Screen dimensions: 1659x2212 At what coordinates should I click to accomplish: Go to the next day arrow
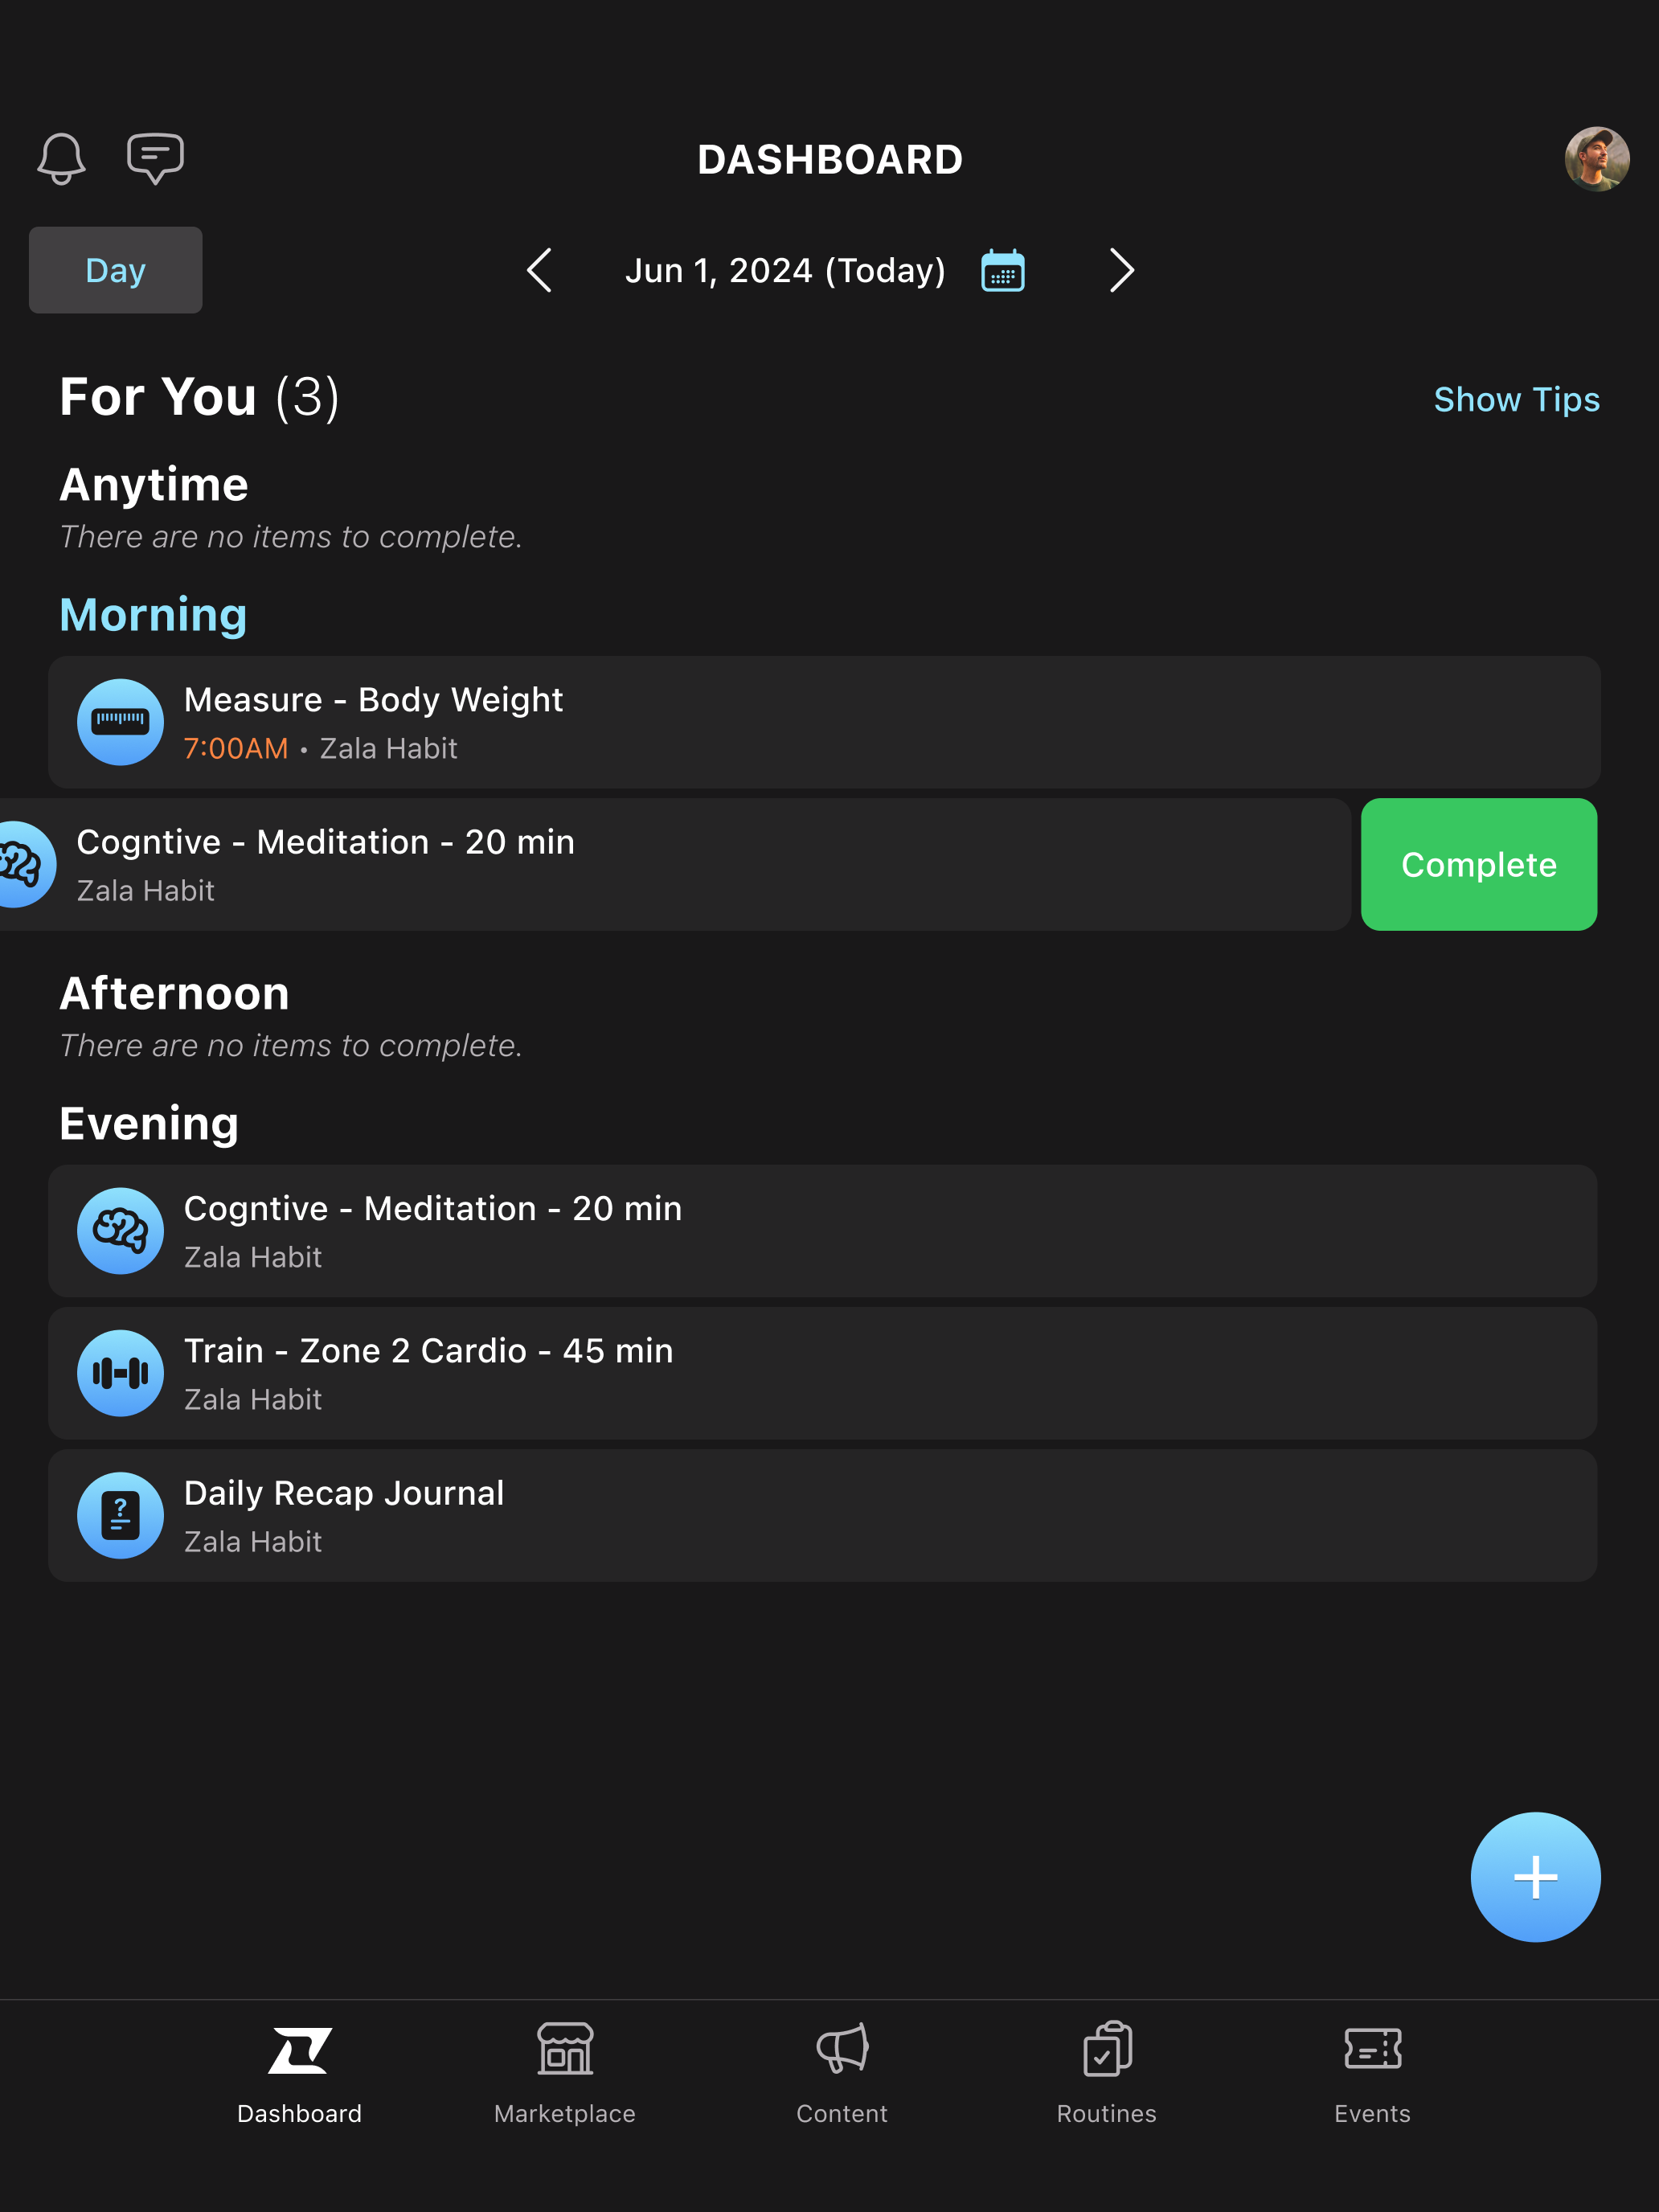pos(1122,270)
